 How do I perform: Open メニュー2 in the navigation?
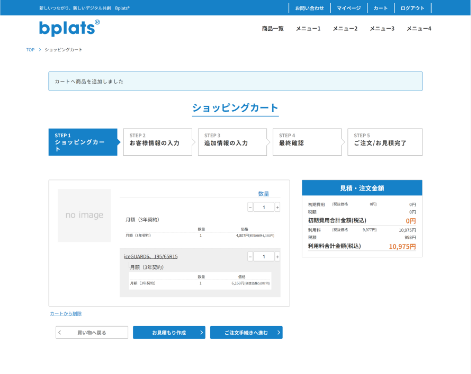(345, 29)
